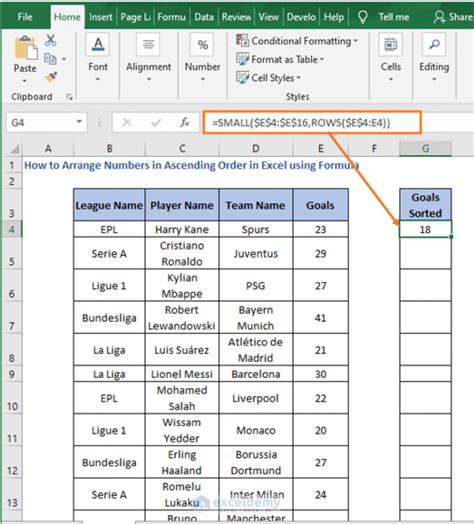Open the File tab
474x524 pixels.
(25, 17)
